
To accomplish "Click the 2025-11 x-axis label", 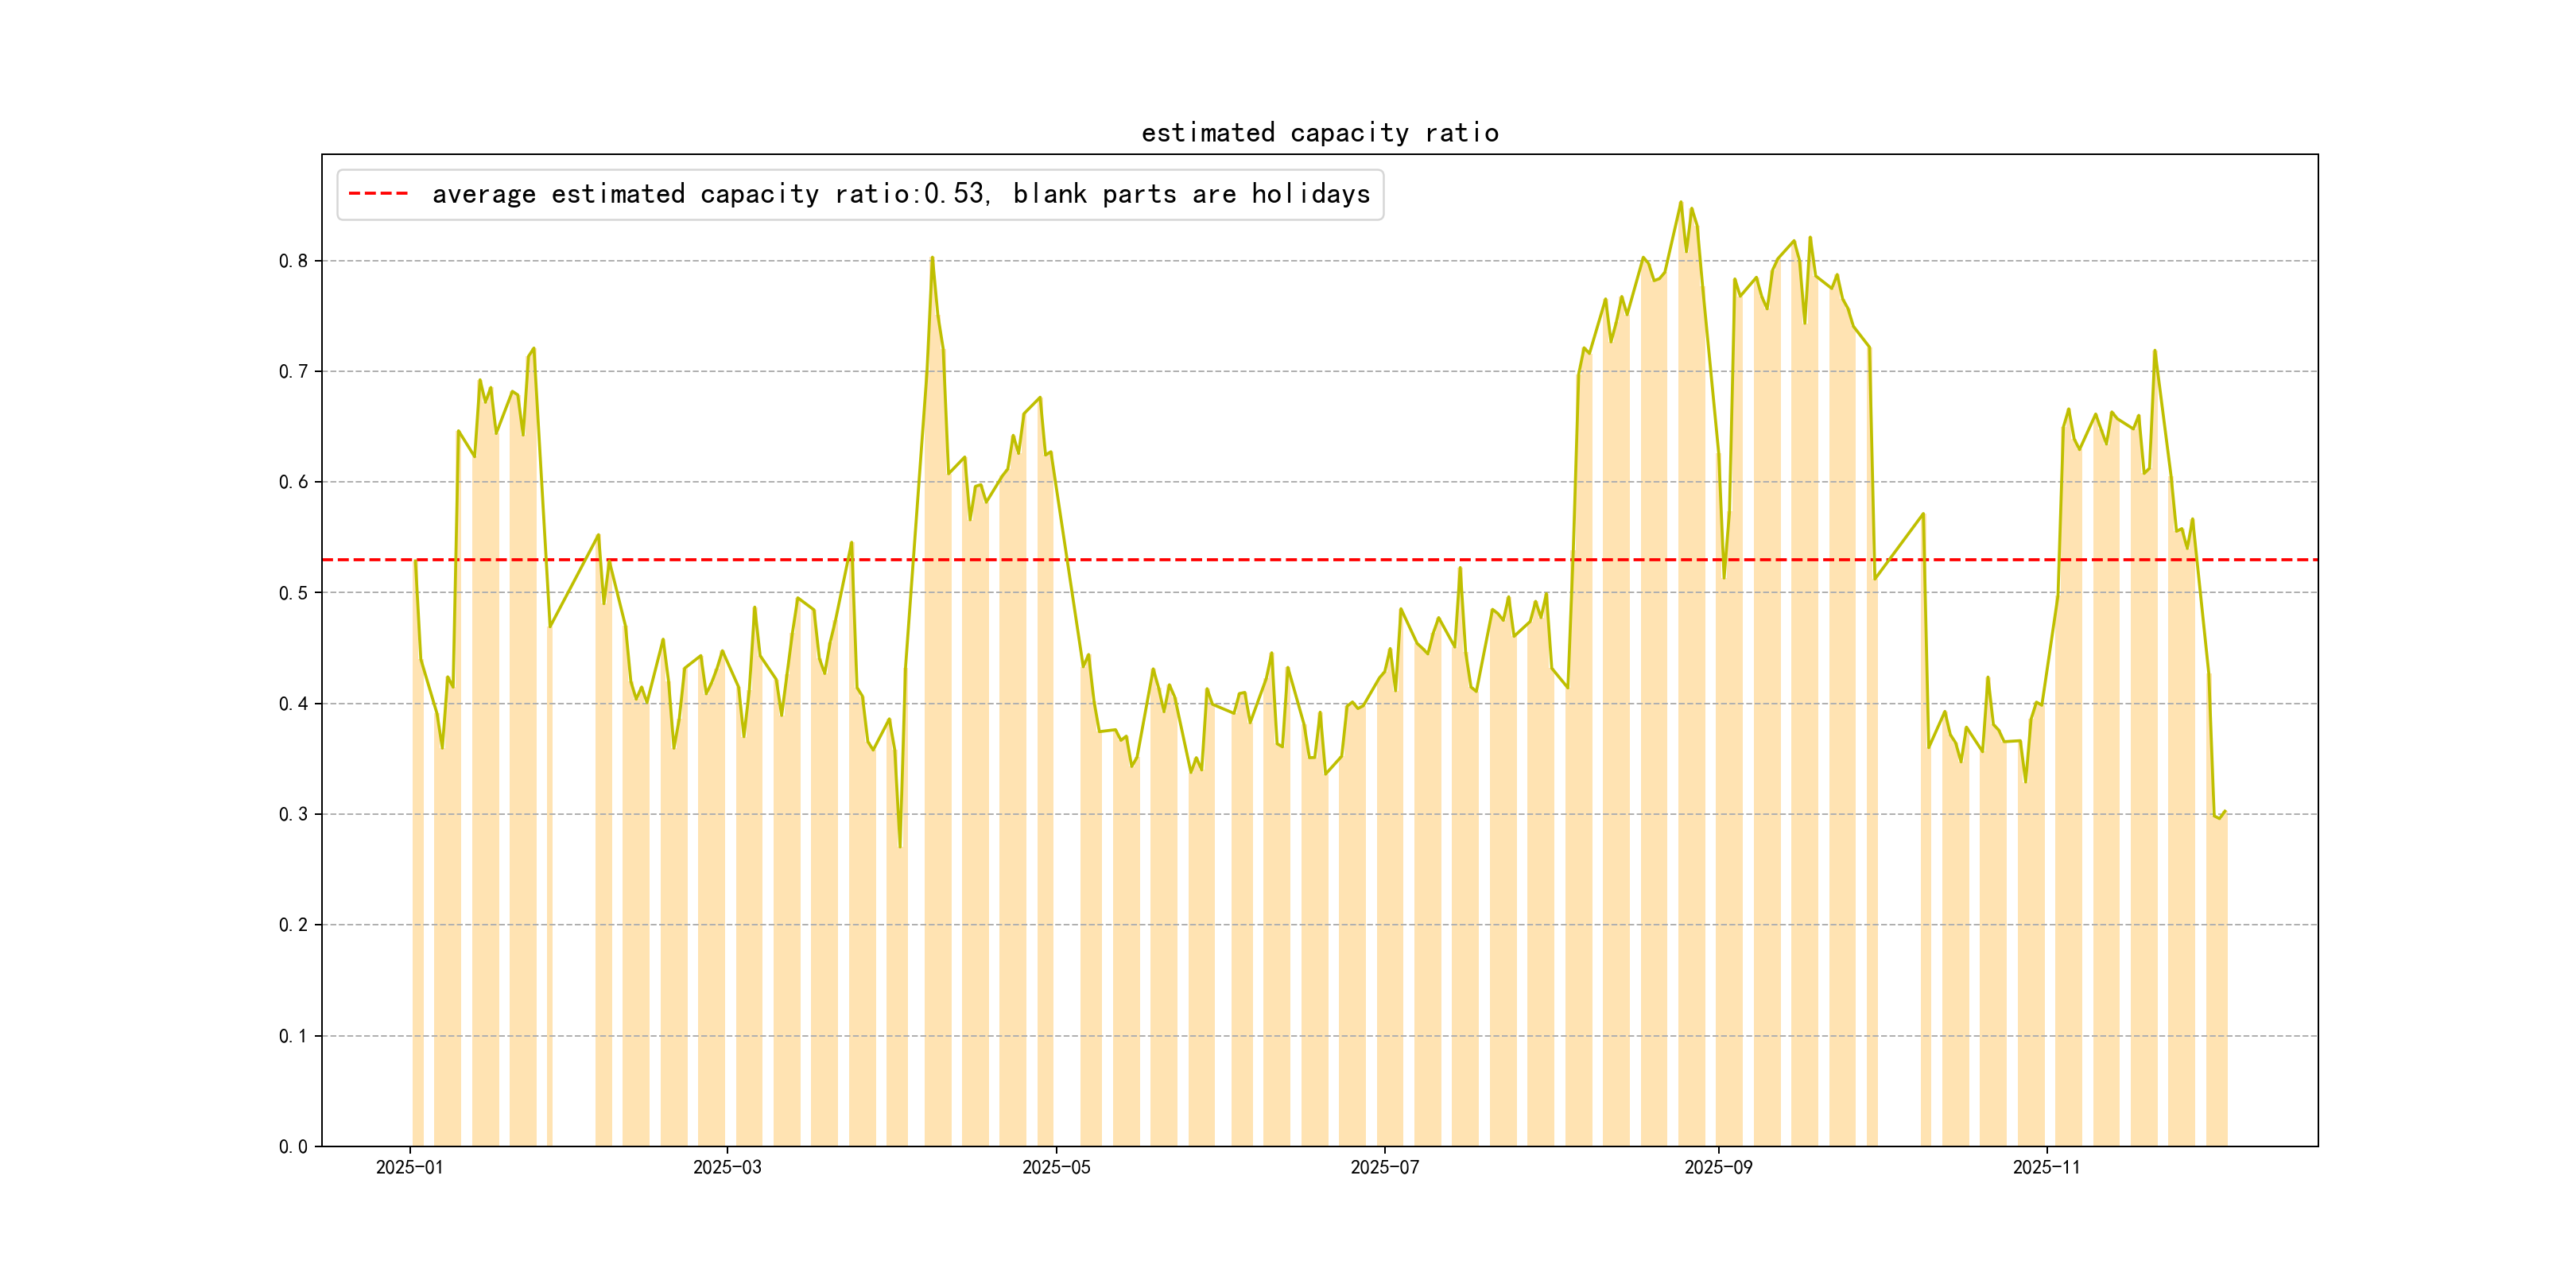I will (x=2046, y=1167).
